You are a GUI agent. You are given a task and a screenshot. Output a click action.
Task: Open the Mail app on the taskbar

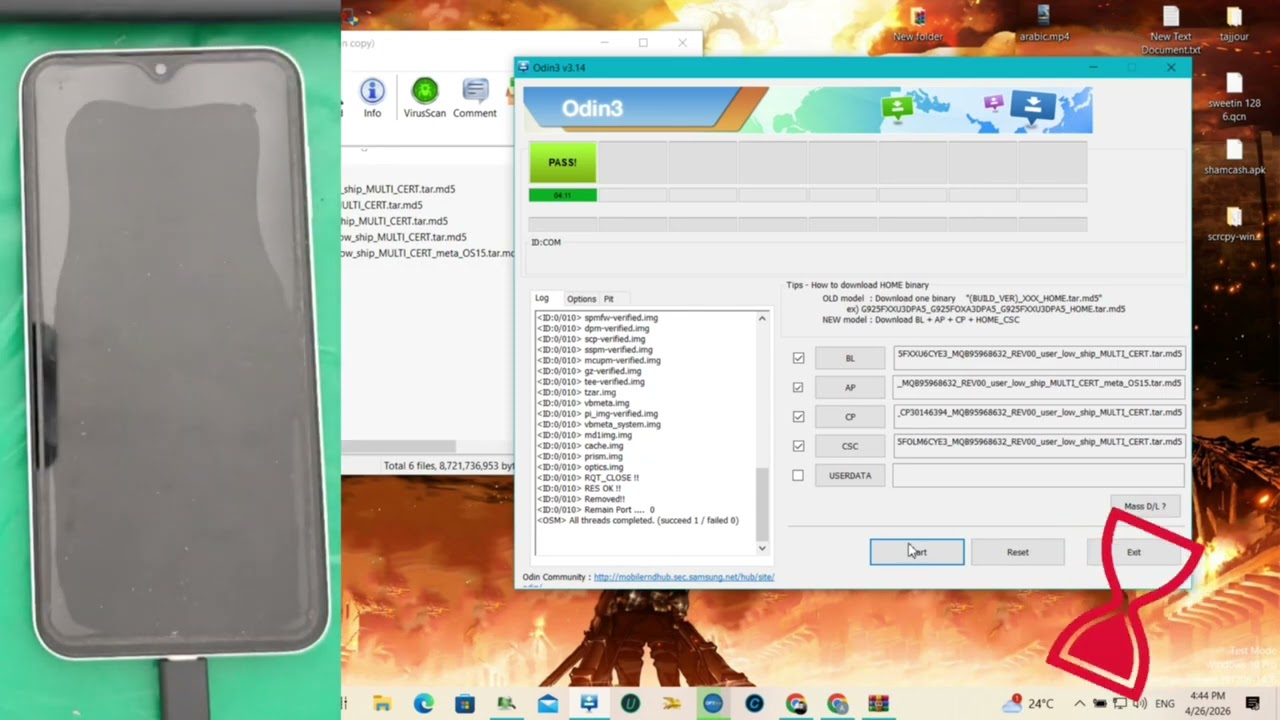pos(548,704)
